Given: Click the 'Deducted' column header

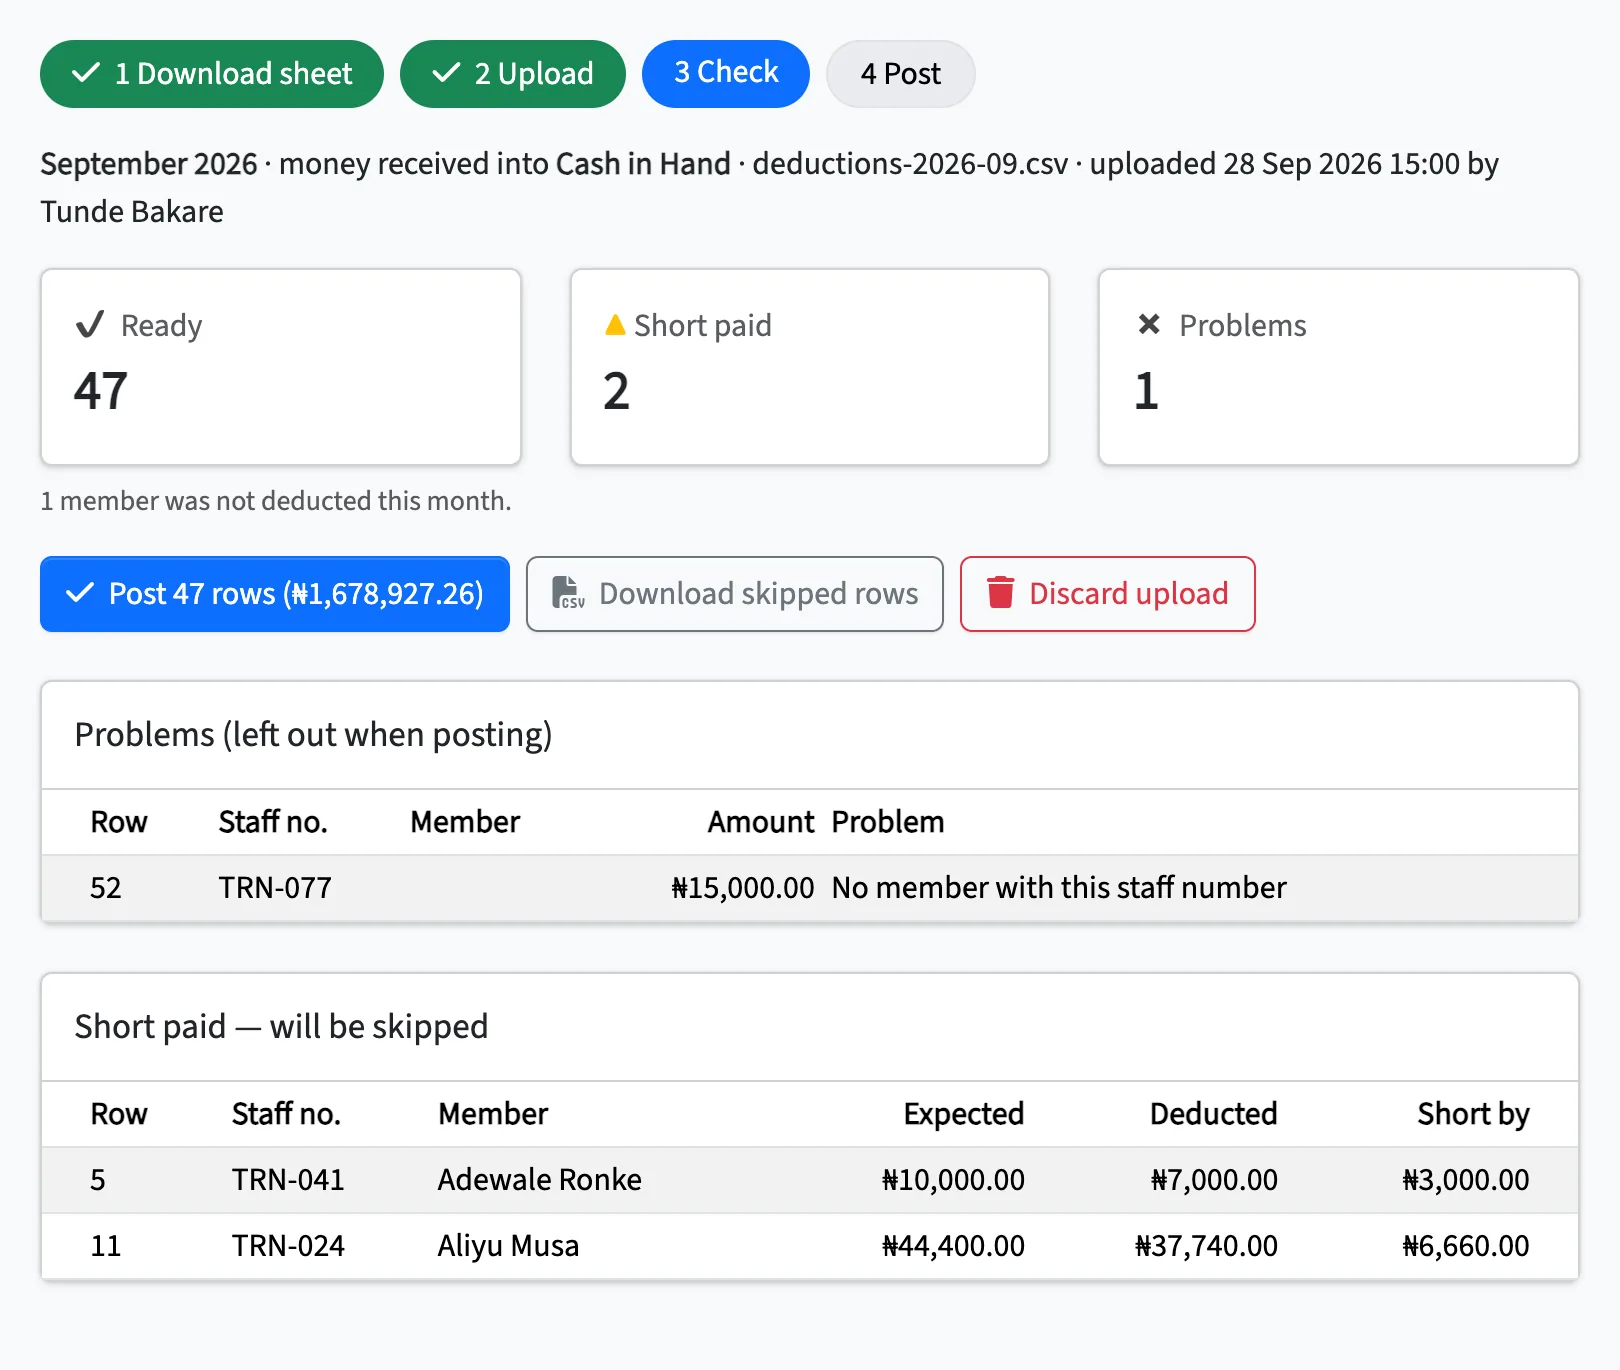Looking at the screenshot, I should point(1214,1114).
